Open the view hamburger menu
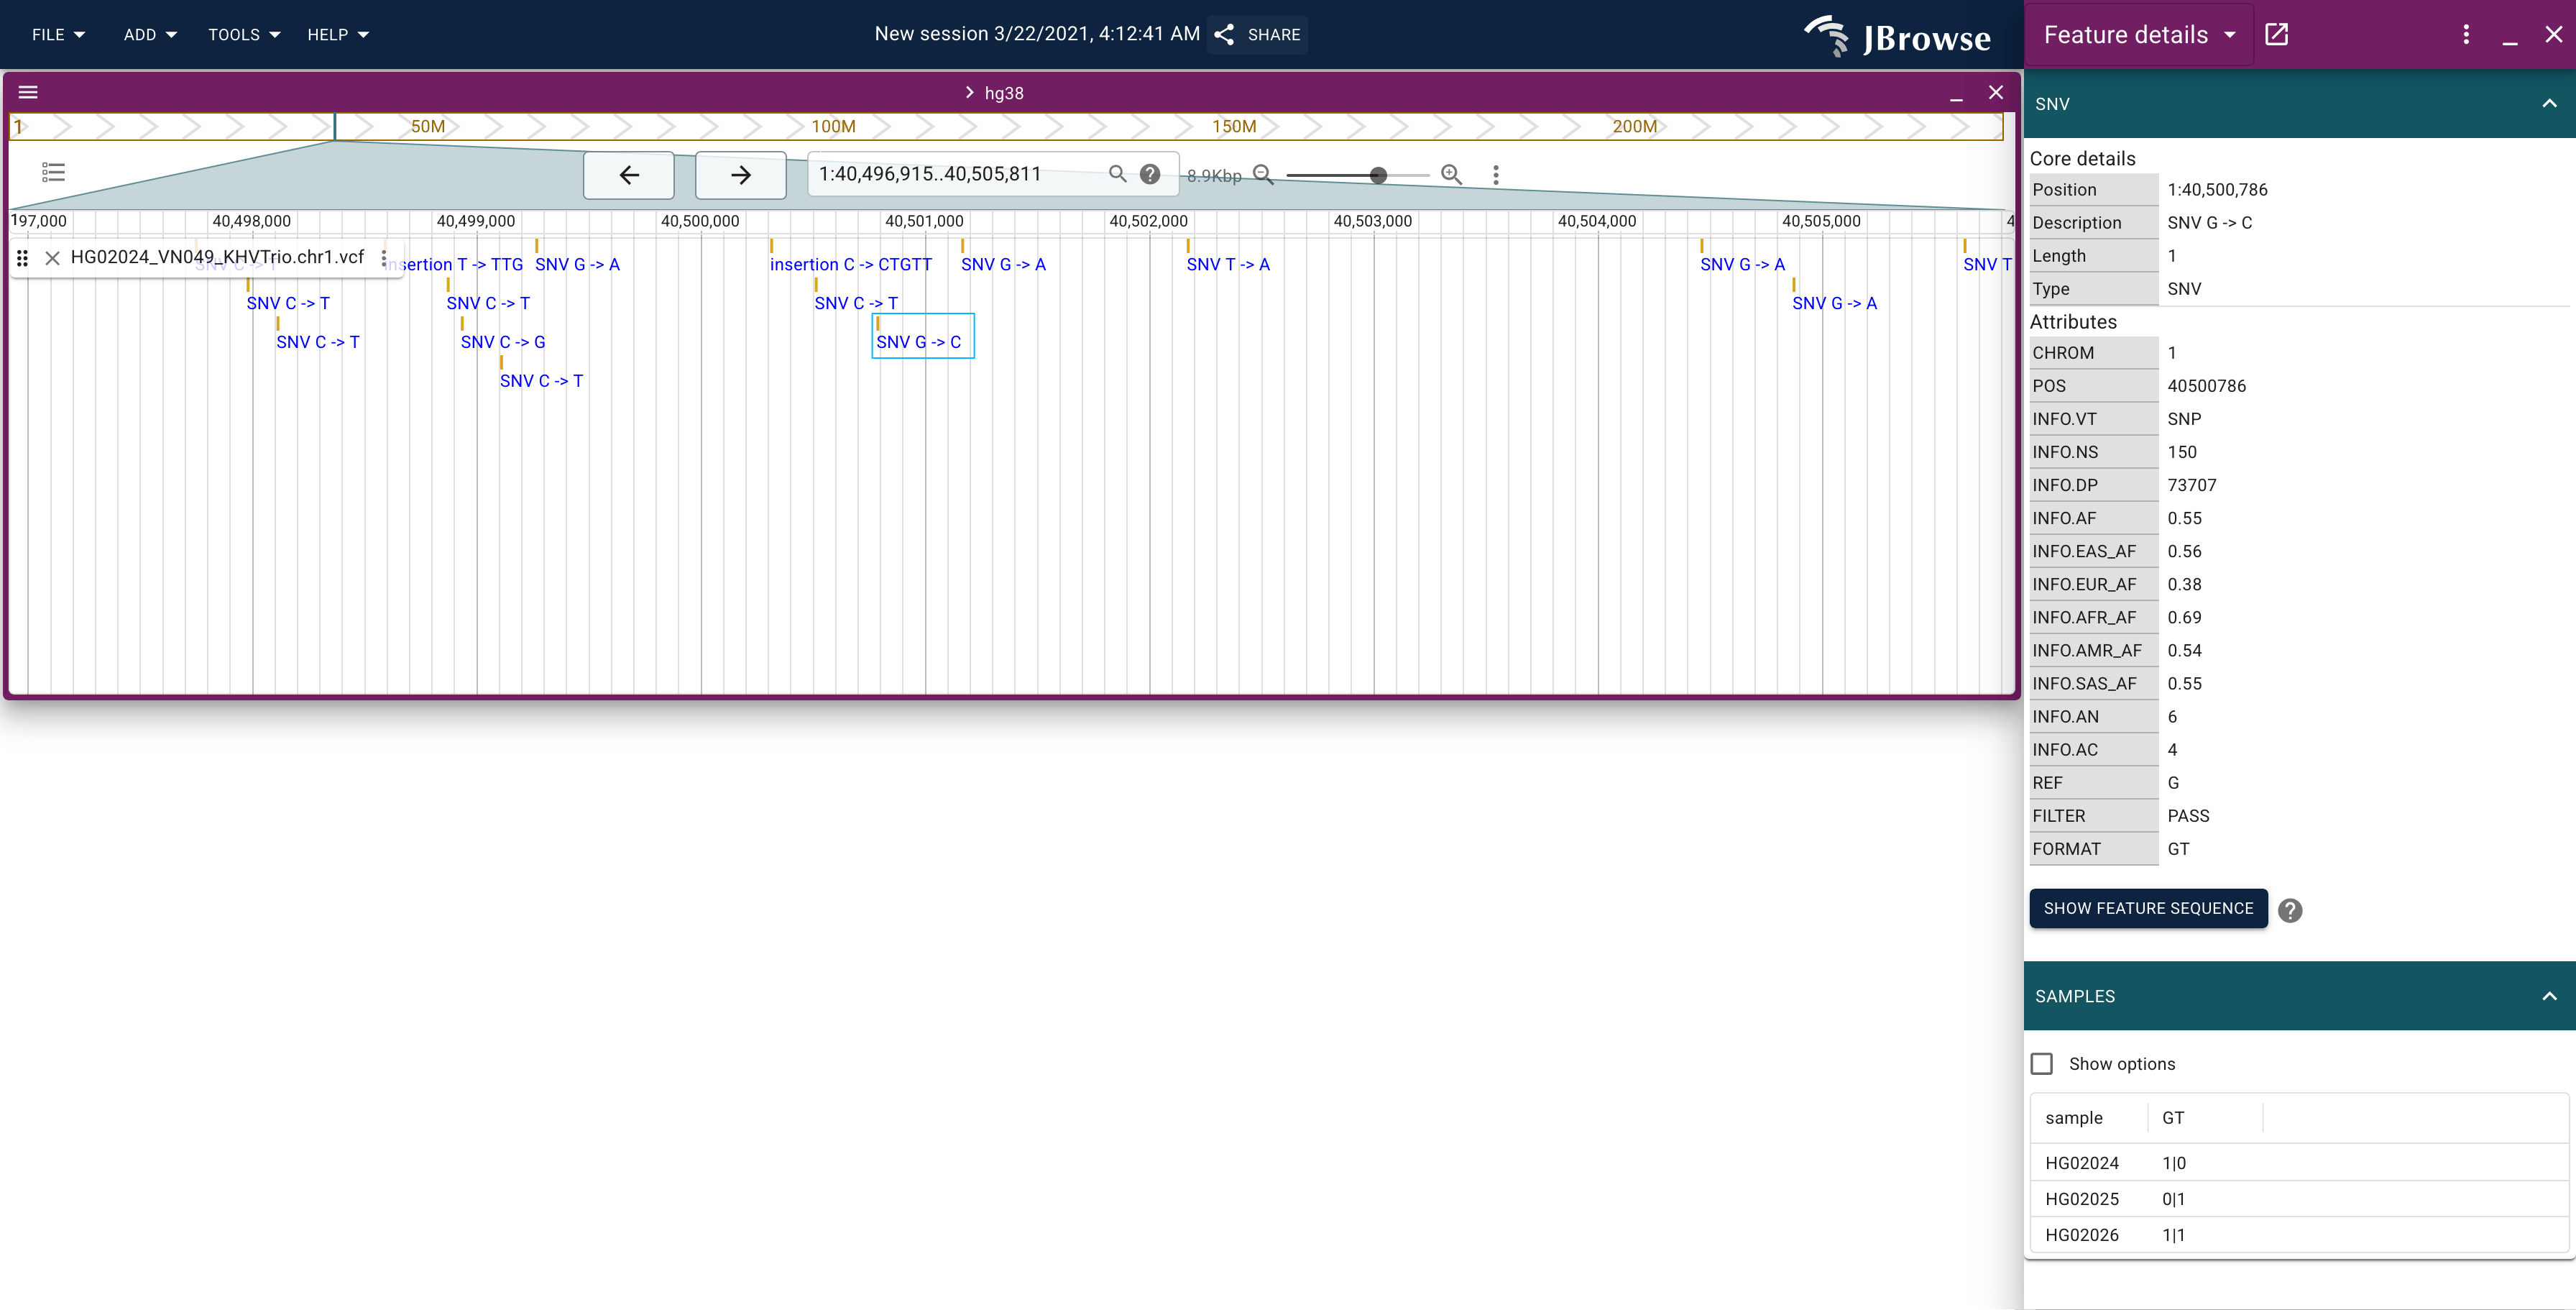Viewport: 2576px width, 1310px height. (x=28, y=92)
